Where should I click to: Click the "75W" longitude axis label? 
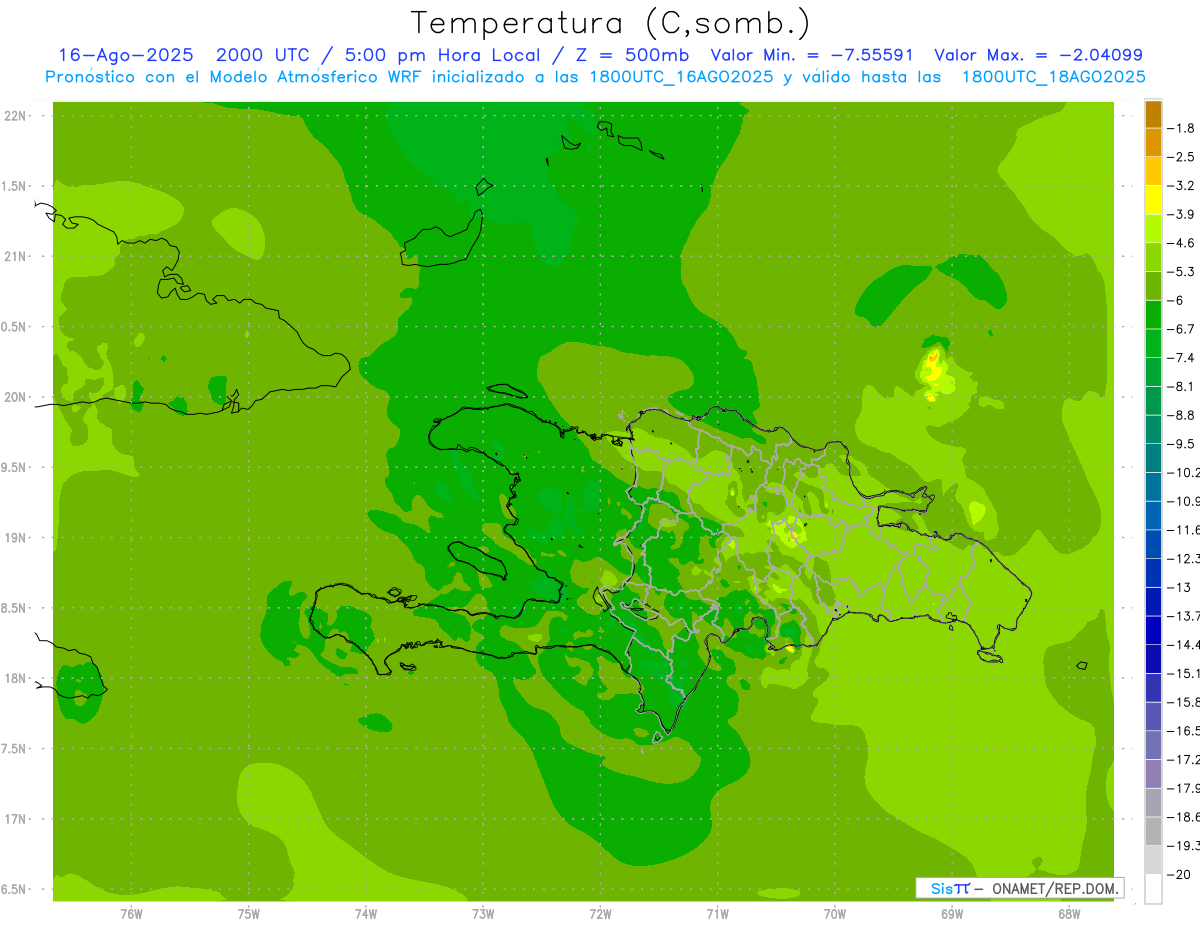coord(249,914)
